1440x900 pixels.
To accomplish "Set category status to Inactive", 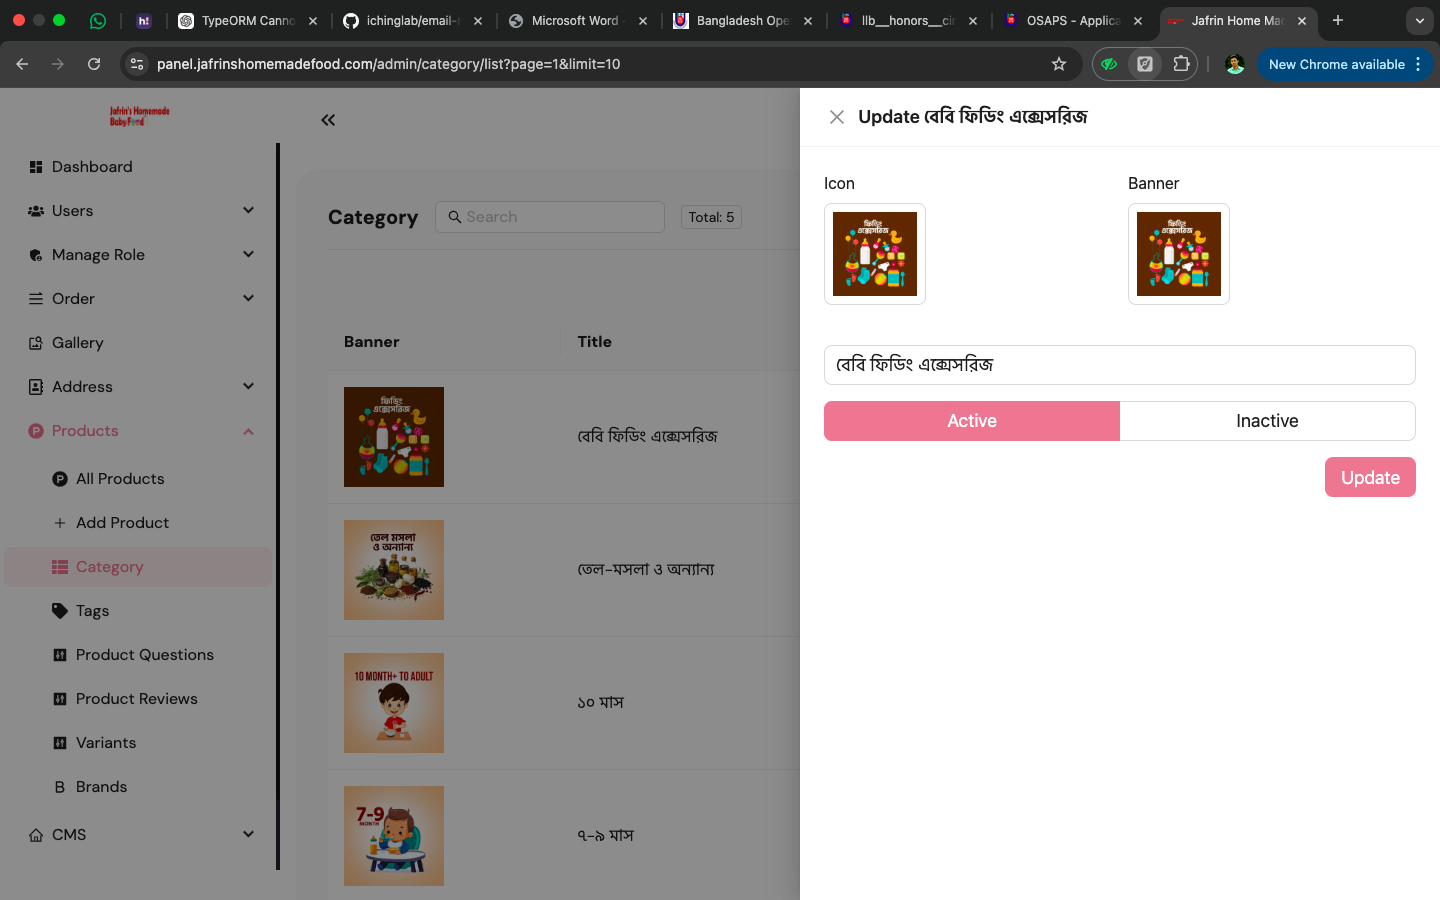I will click(x=1267, y=421).
